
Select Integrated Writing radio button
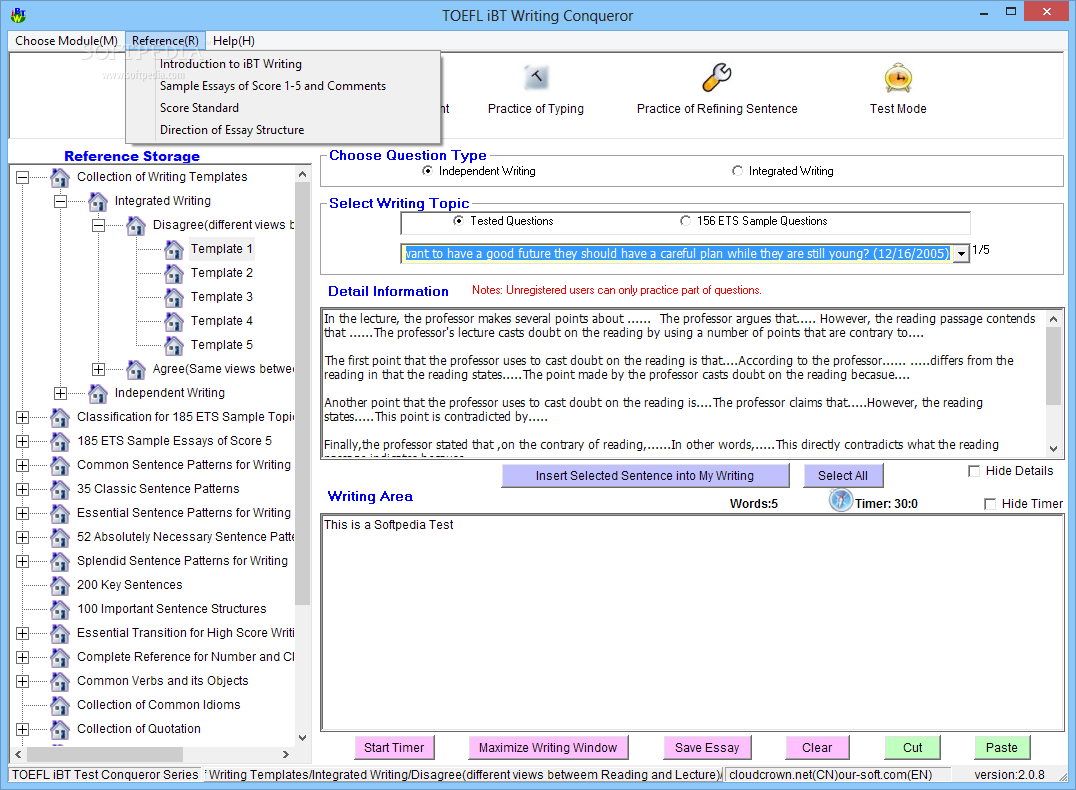click(737, 171)
